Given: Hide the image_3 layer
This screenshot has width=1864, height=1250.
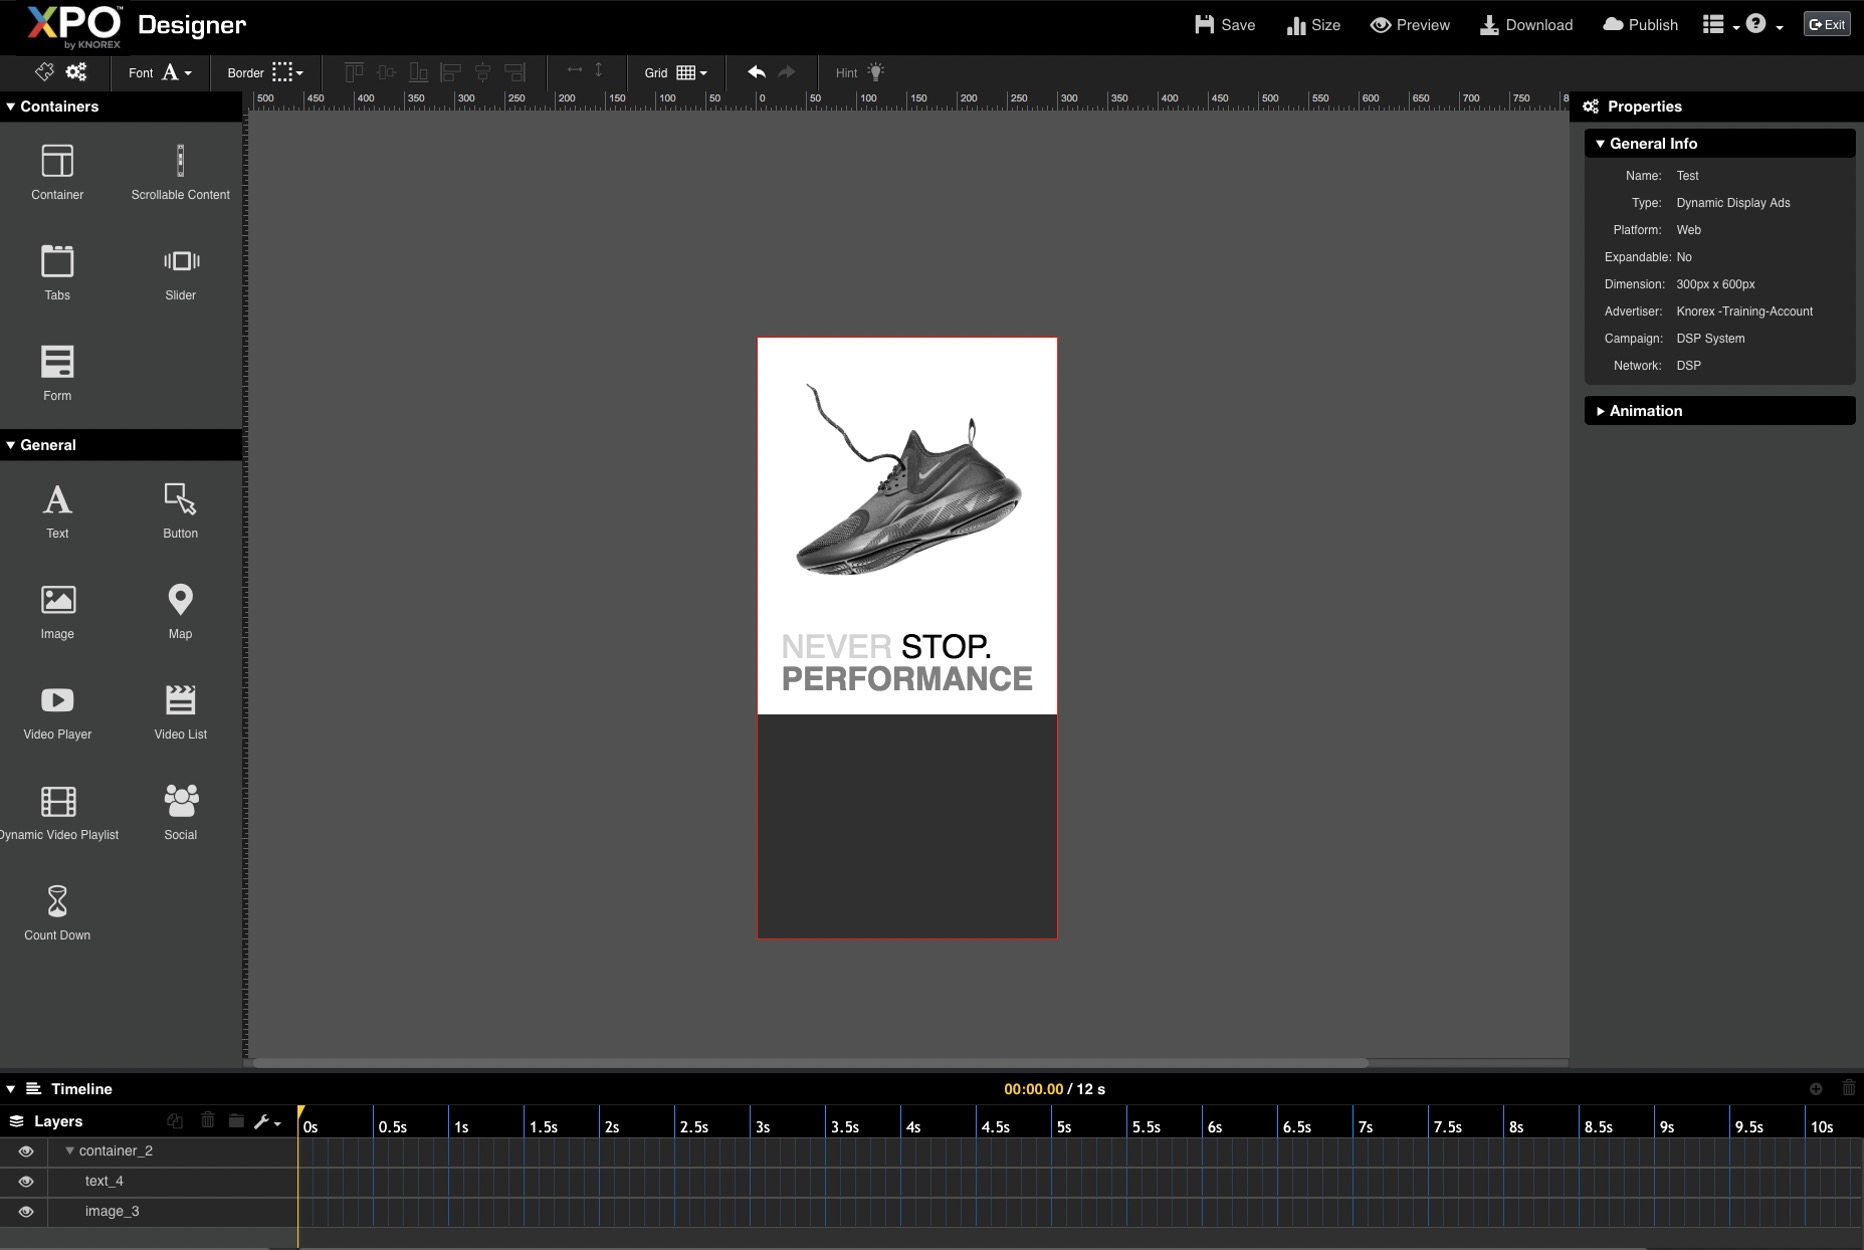Looking at the screenshot, I should tap(26, 1211).
